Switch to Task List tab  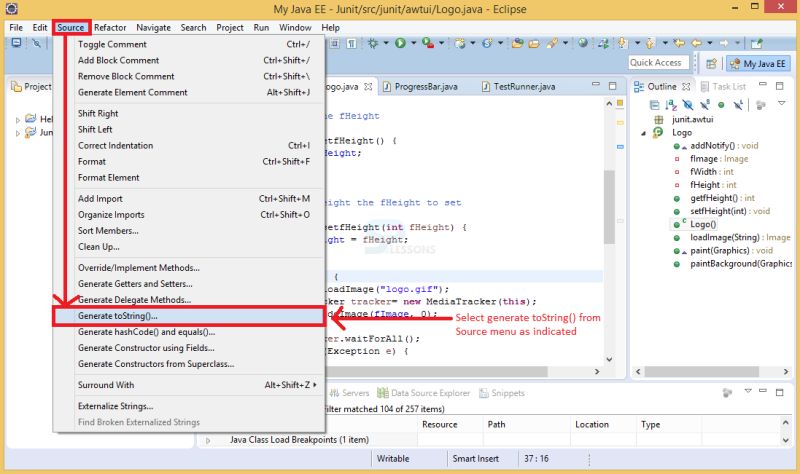(x=723, y=87)
